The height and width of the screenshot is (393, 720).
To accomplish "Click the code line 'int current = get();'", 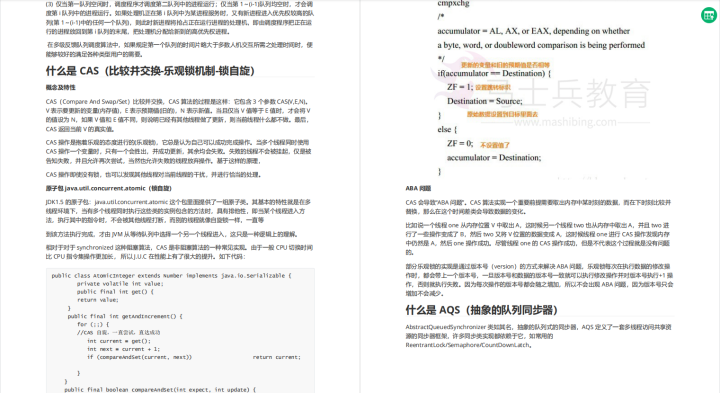I will coord(119,341).
